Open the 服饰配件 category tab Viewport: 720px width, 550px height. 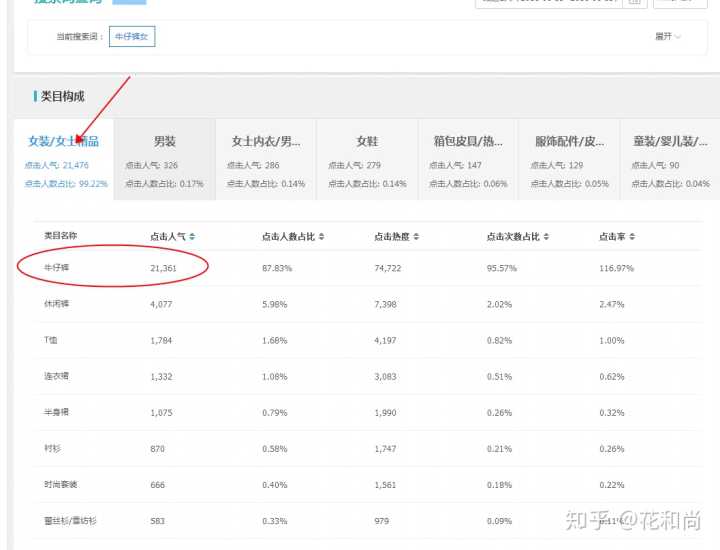point(569,142)
